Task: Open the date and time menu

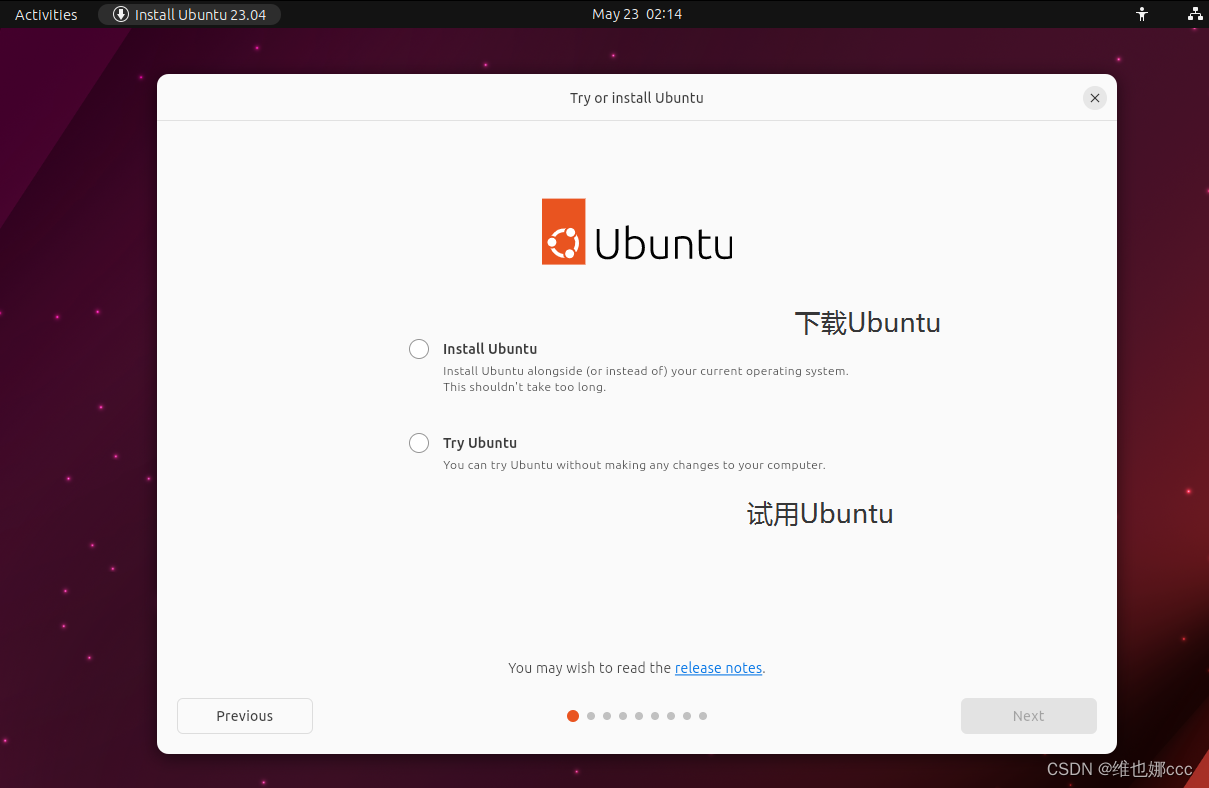Action: 637,14
